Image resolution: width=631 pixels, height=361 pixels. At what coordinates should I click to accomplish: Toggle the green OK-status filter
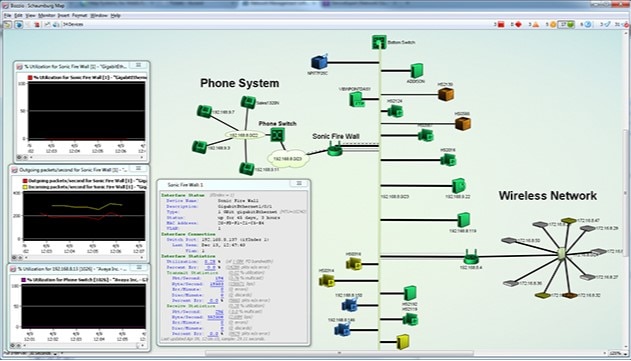point(570,25)
